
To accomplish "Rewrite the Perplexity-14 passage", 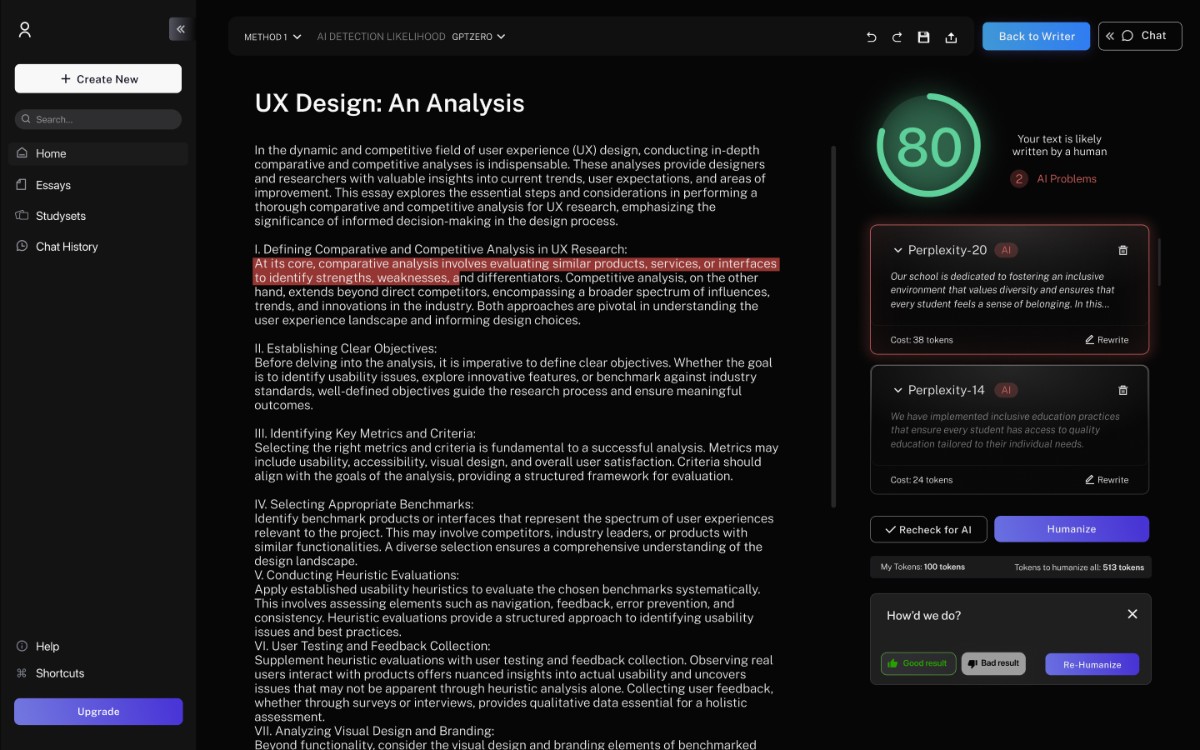I will (x=1106, y=480).
